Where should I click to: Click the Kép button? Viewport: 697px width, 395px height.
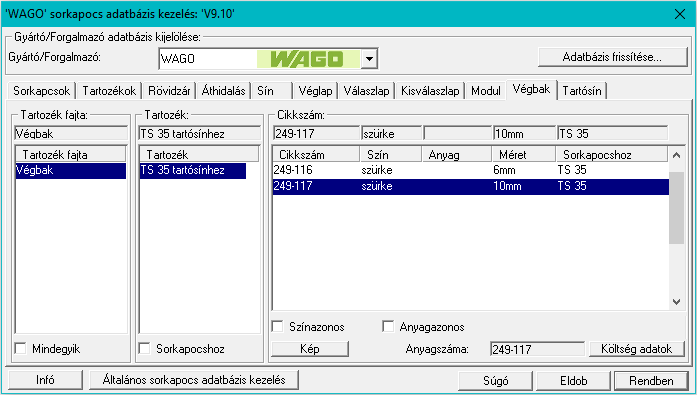click(x=310, y=349)
